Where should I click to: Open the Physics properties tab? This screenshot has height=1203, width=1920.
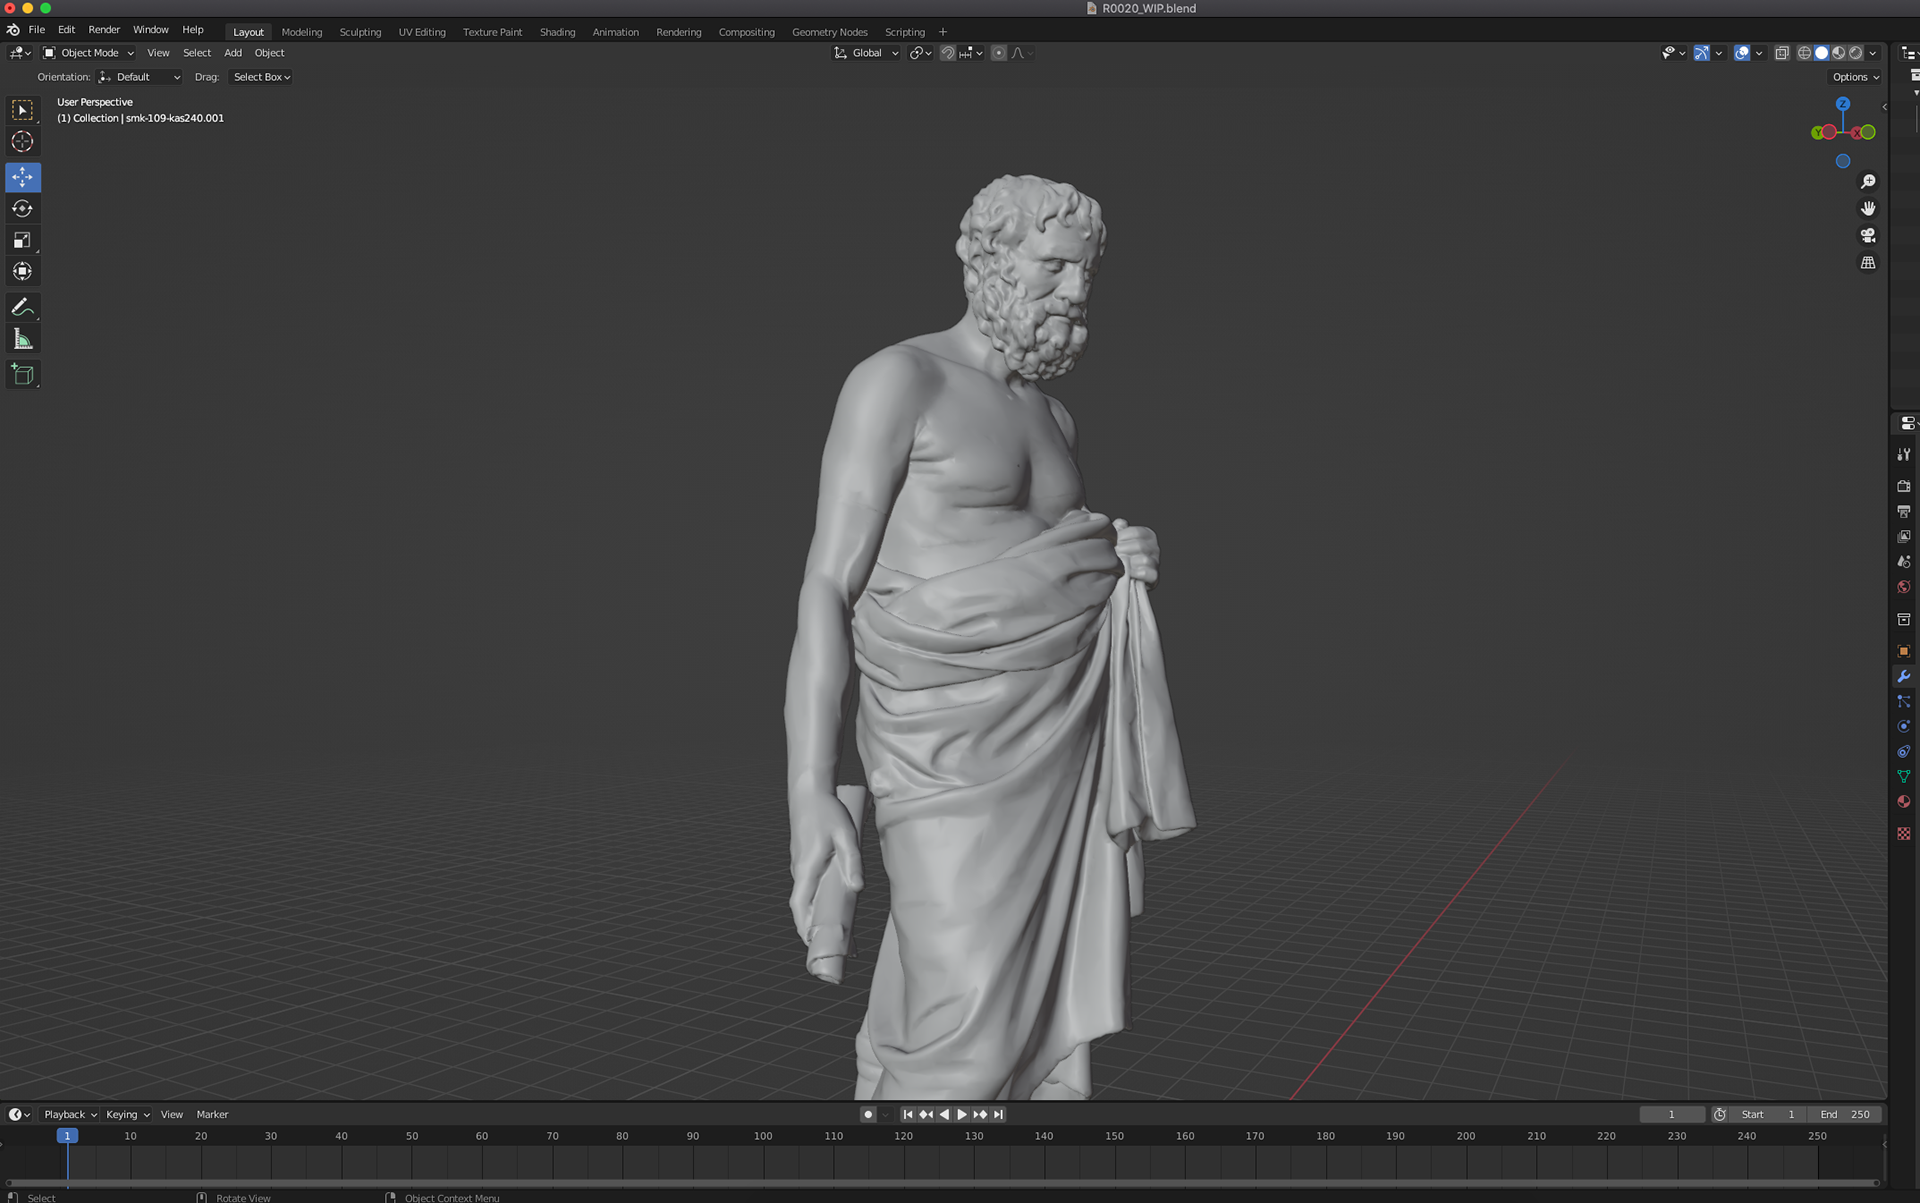point(1904,726)
